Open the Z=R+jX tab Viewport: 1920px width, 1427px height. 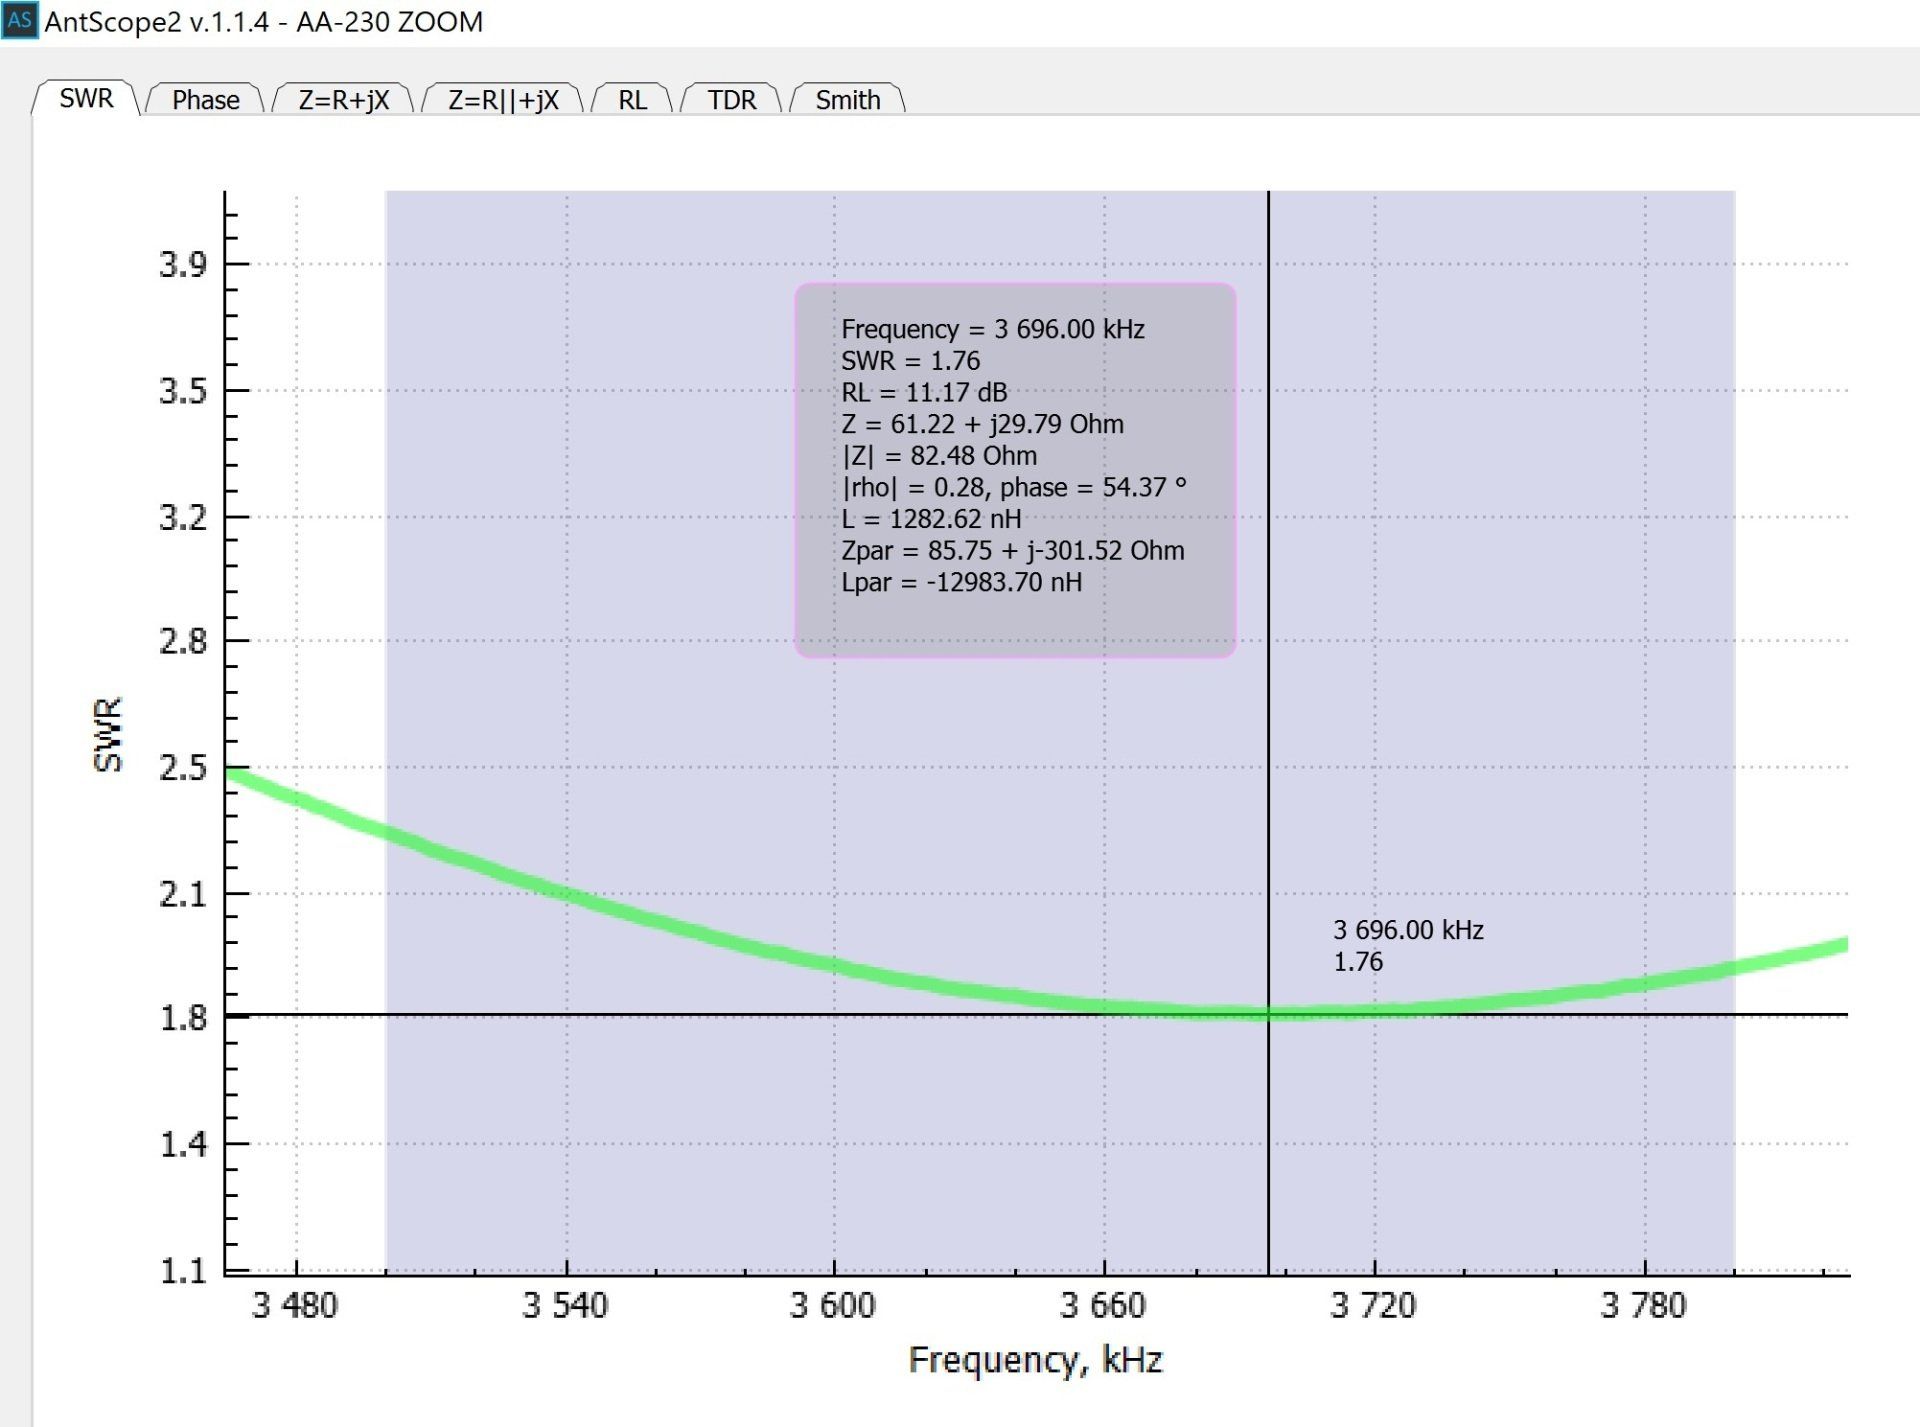point(343,100)
